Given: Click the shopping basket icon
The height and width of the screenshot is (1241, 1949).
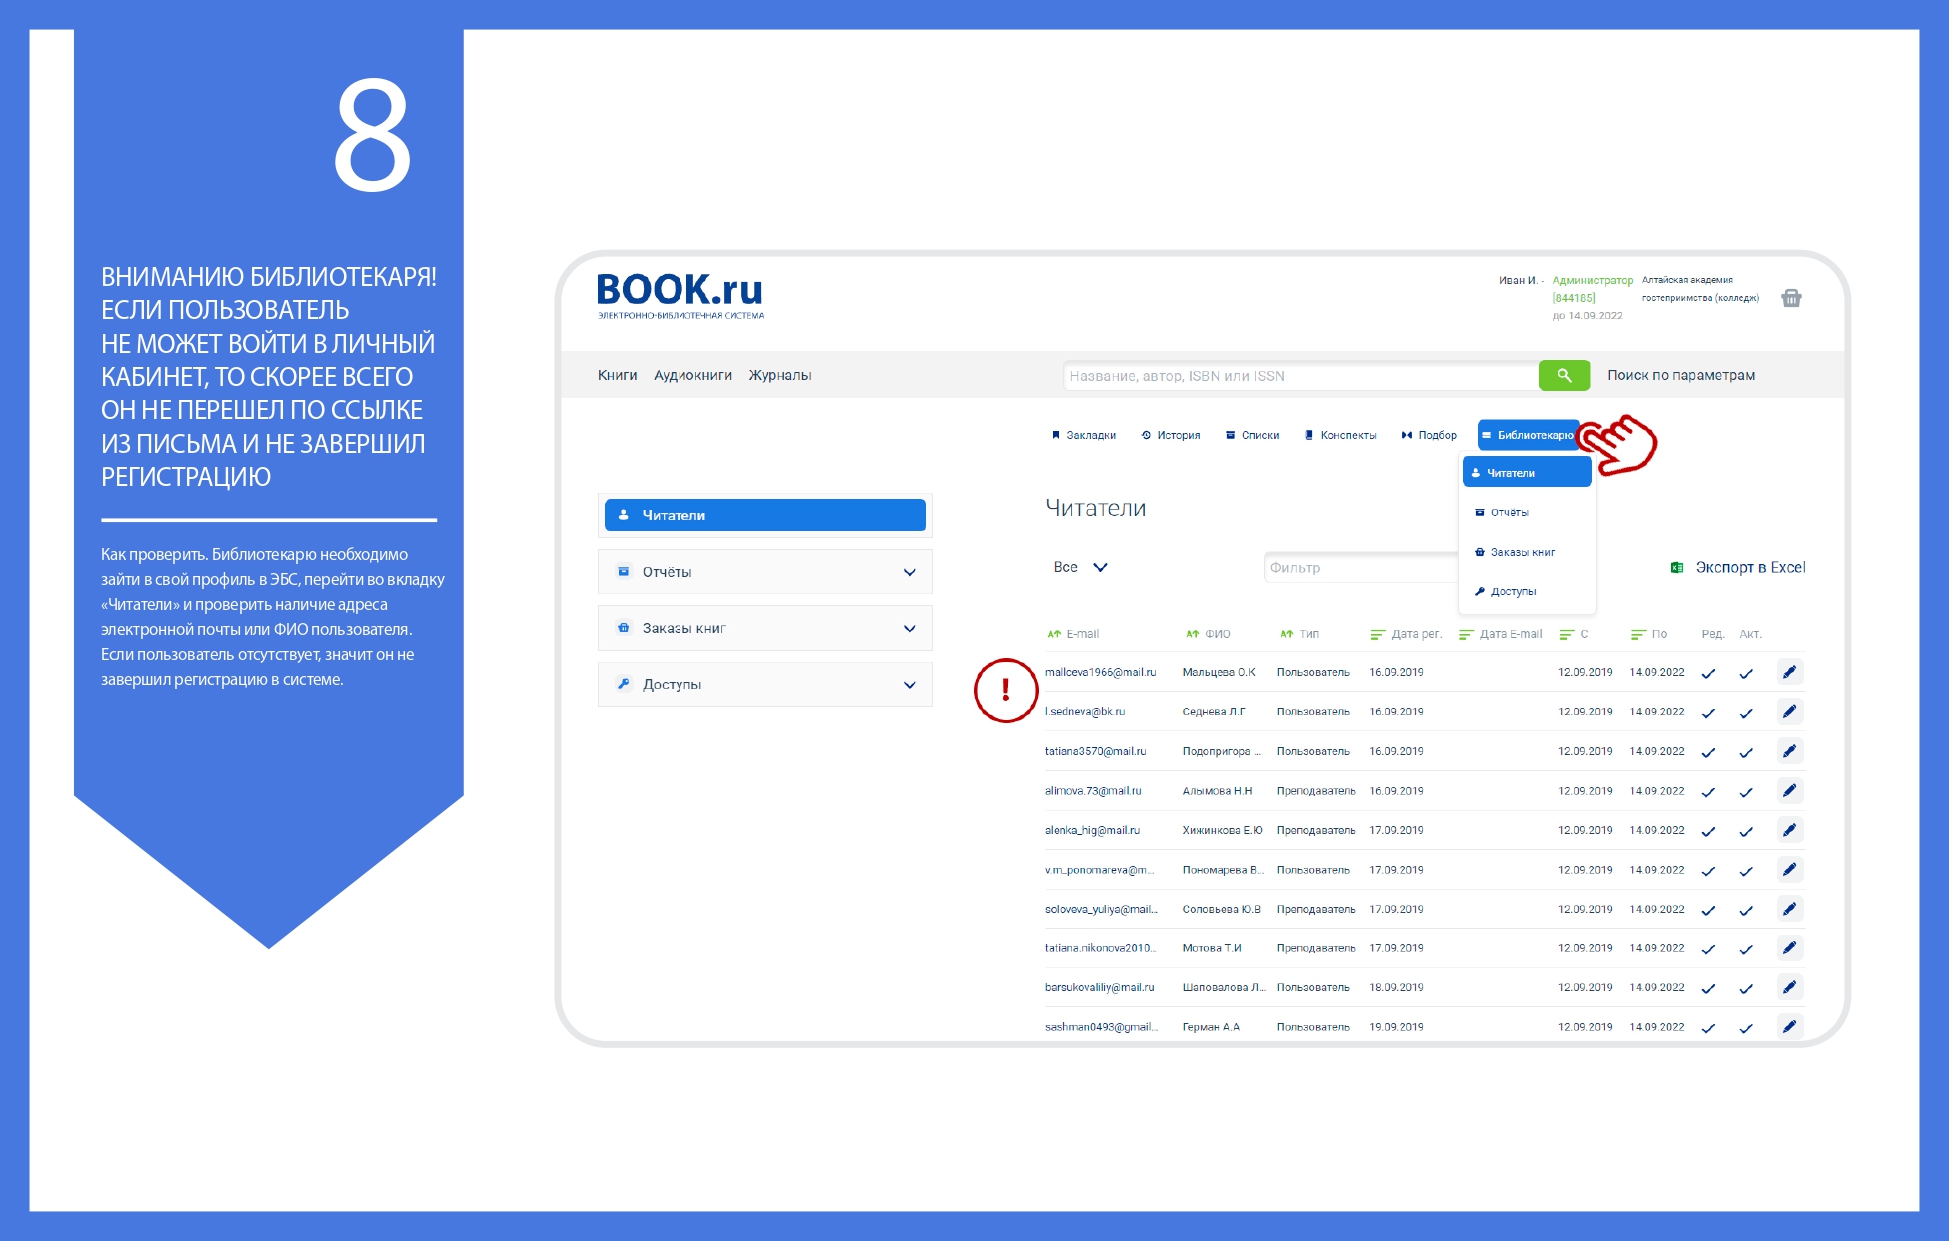Looking at the screenshot, I should tap(1791, 298).
